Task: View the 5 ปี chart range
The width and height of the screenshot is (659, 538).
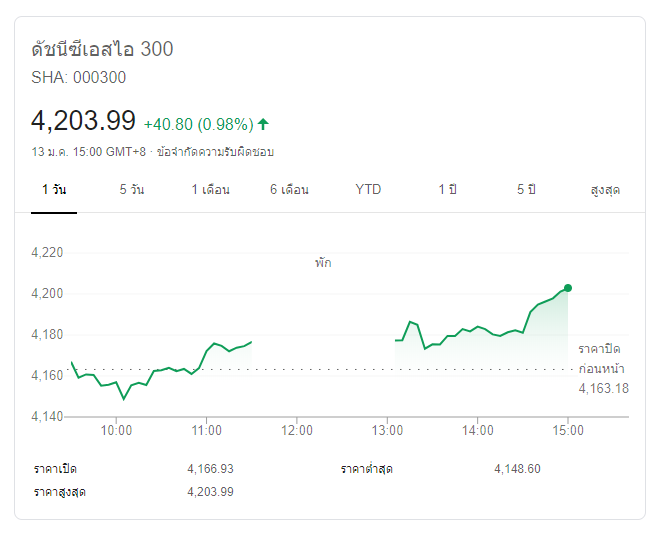Action: 526,189
